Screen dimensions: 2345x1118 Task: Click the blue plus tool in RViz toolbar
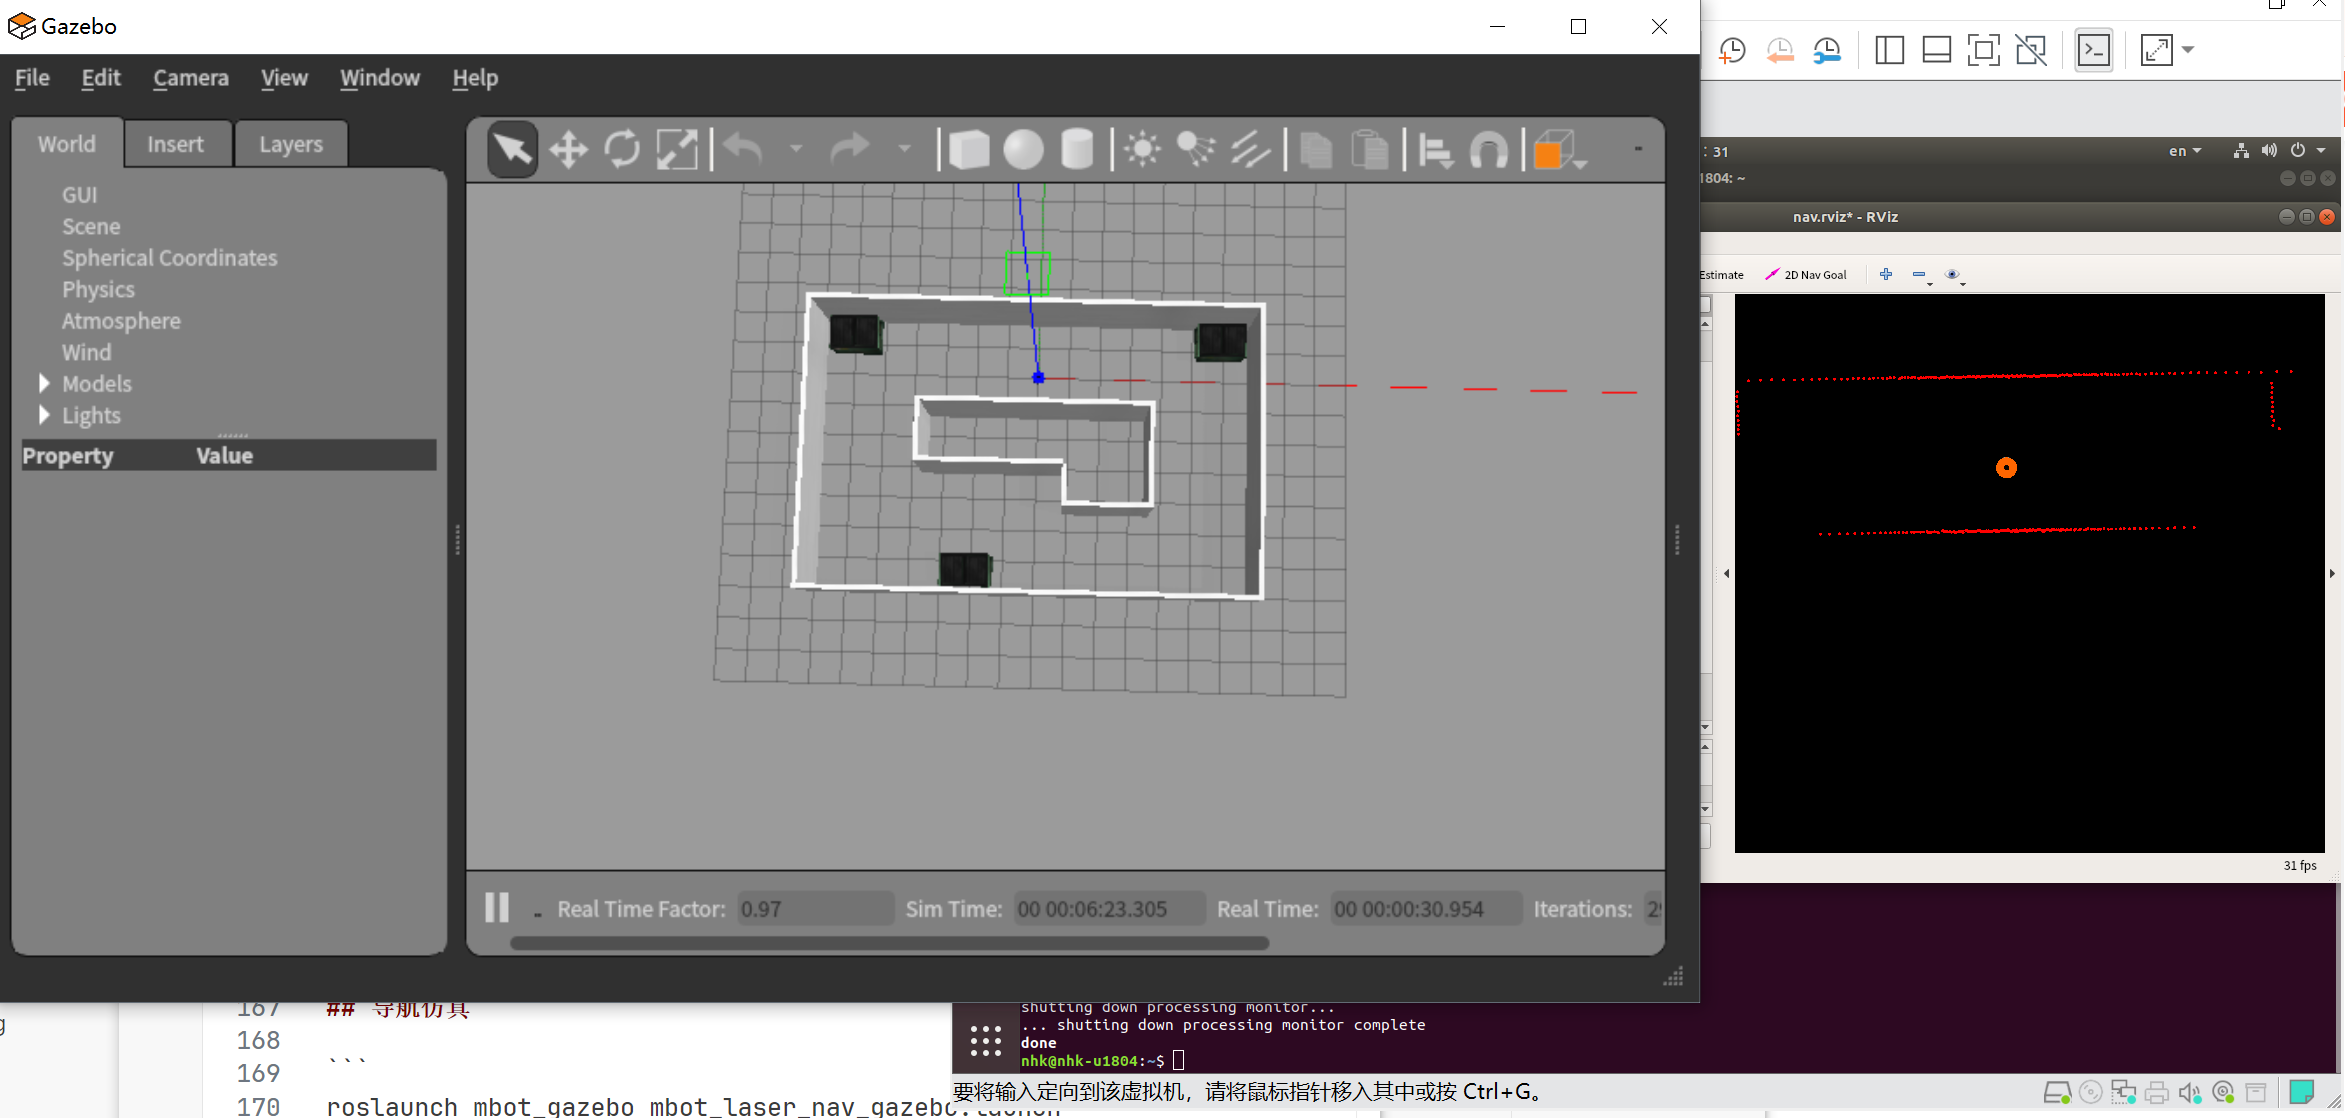coord(1886,274)
